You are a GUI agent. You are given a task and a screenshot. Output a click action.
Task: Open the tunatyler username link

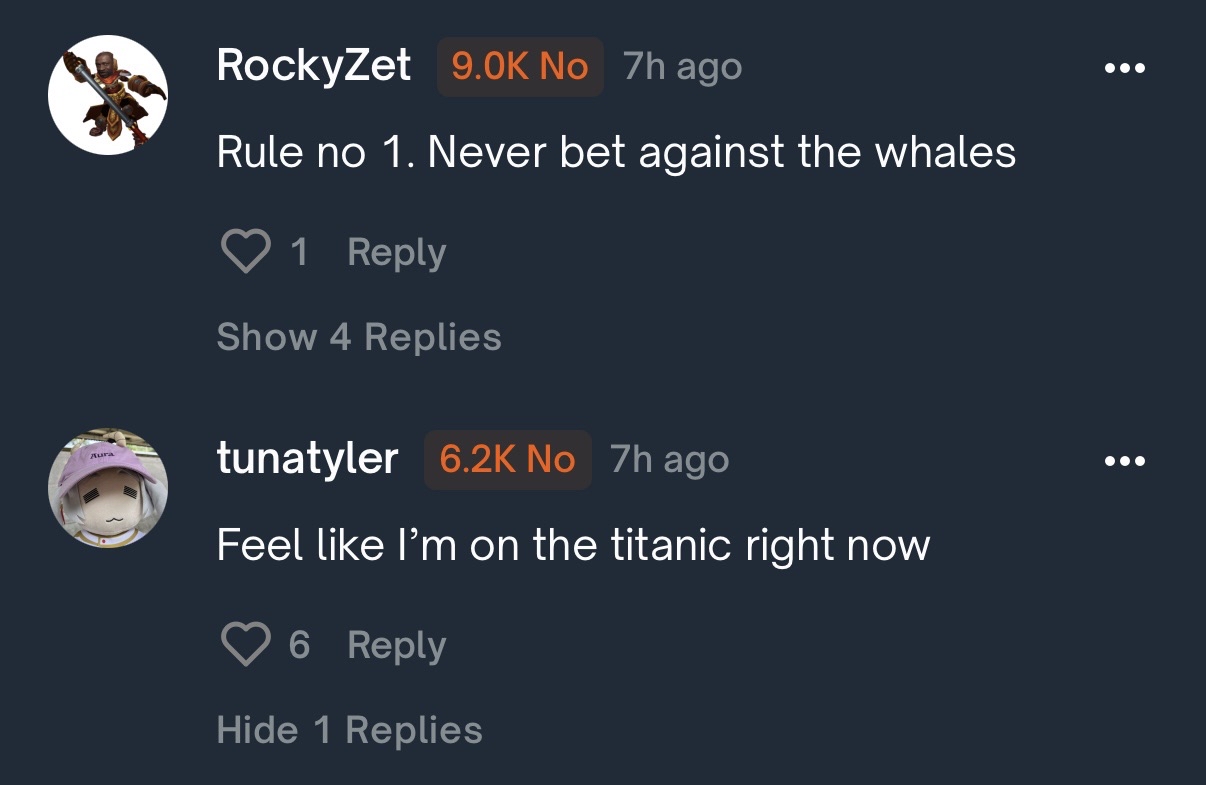[x=308, y=460]
